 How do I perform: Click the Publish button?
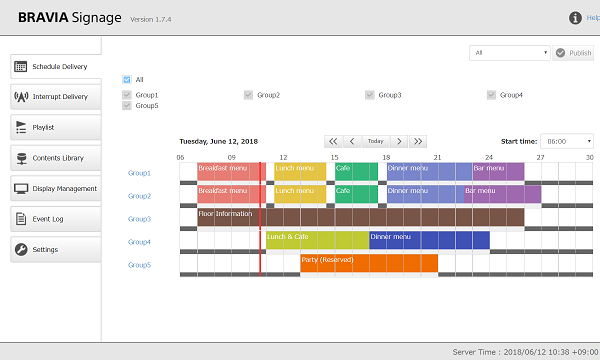point(573,53)
